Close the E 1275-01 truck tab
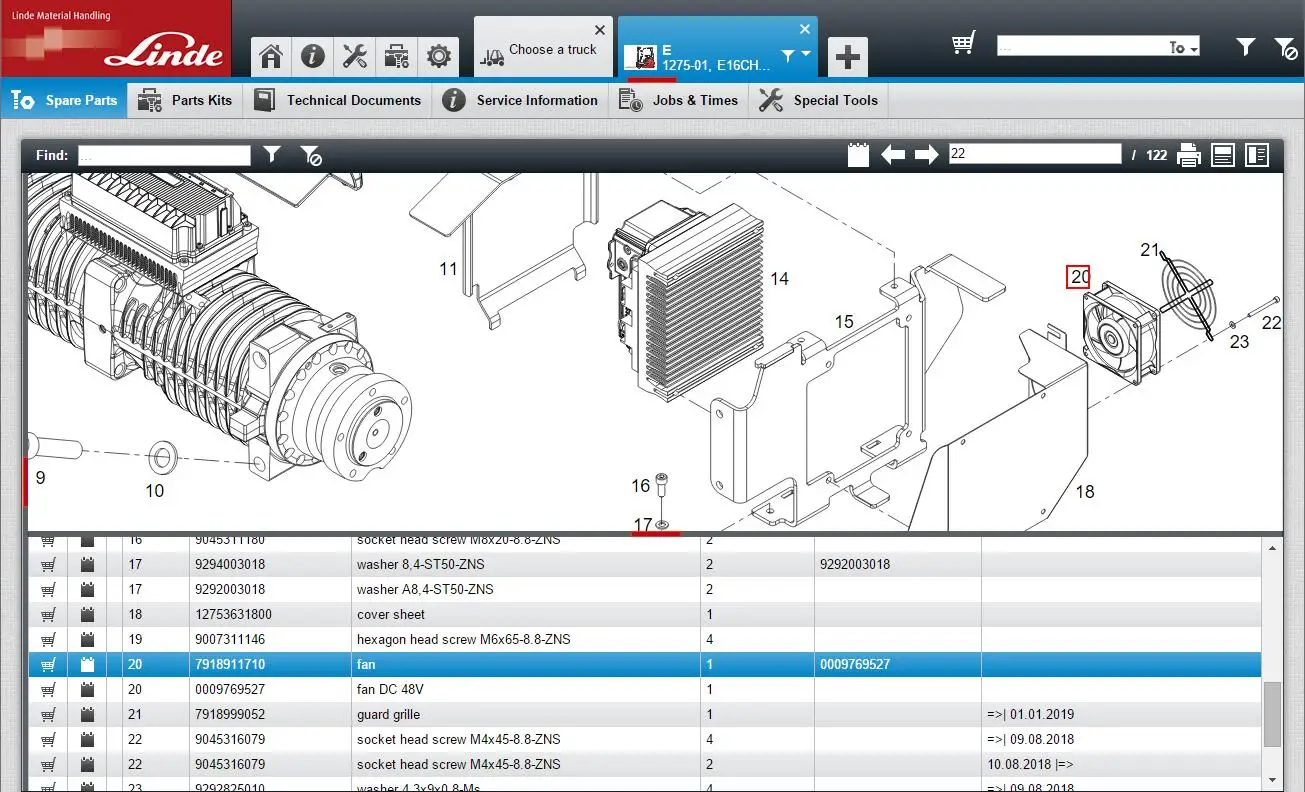This screenshot has width=1305, height=792. click(805, 29)
